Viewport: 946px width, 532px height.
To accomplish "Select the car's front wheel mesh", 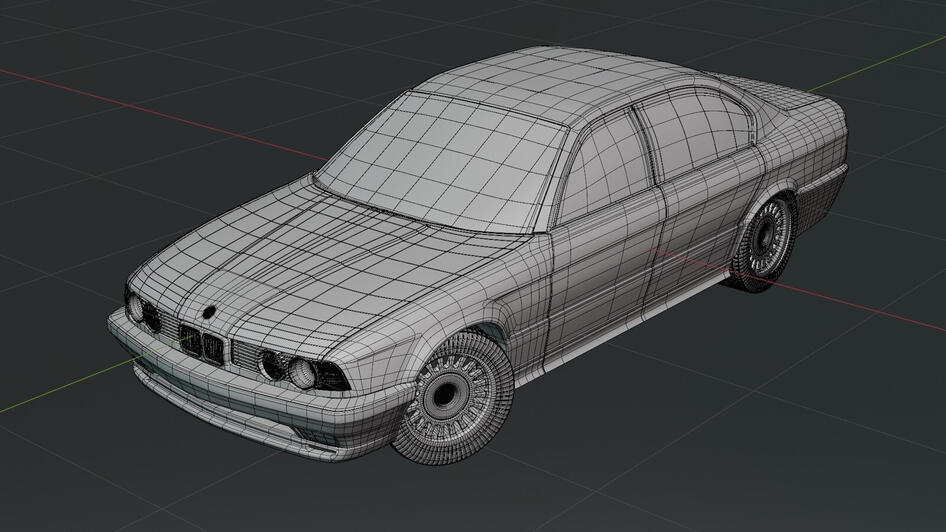I will 453,399.
